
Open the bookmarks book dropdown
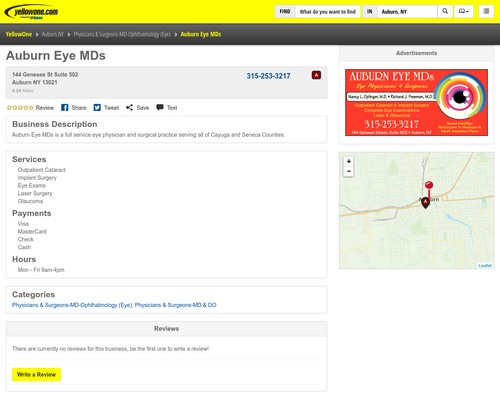click(463, 11)
